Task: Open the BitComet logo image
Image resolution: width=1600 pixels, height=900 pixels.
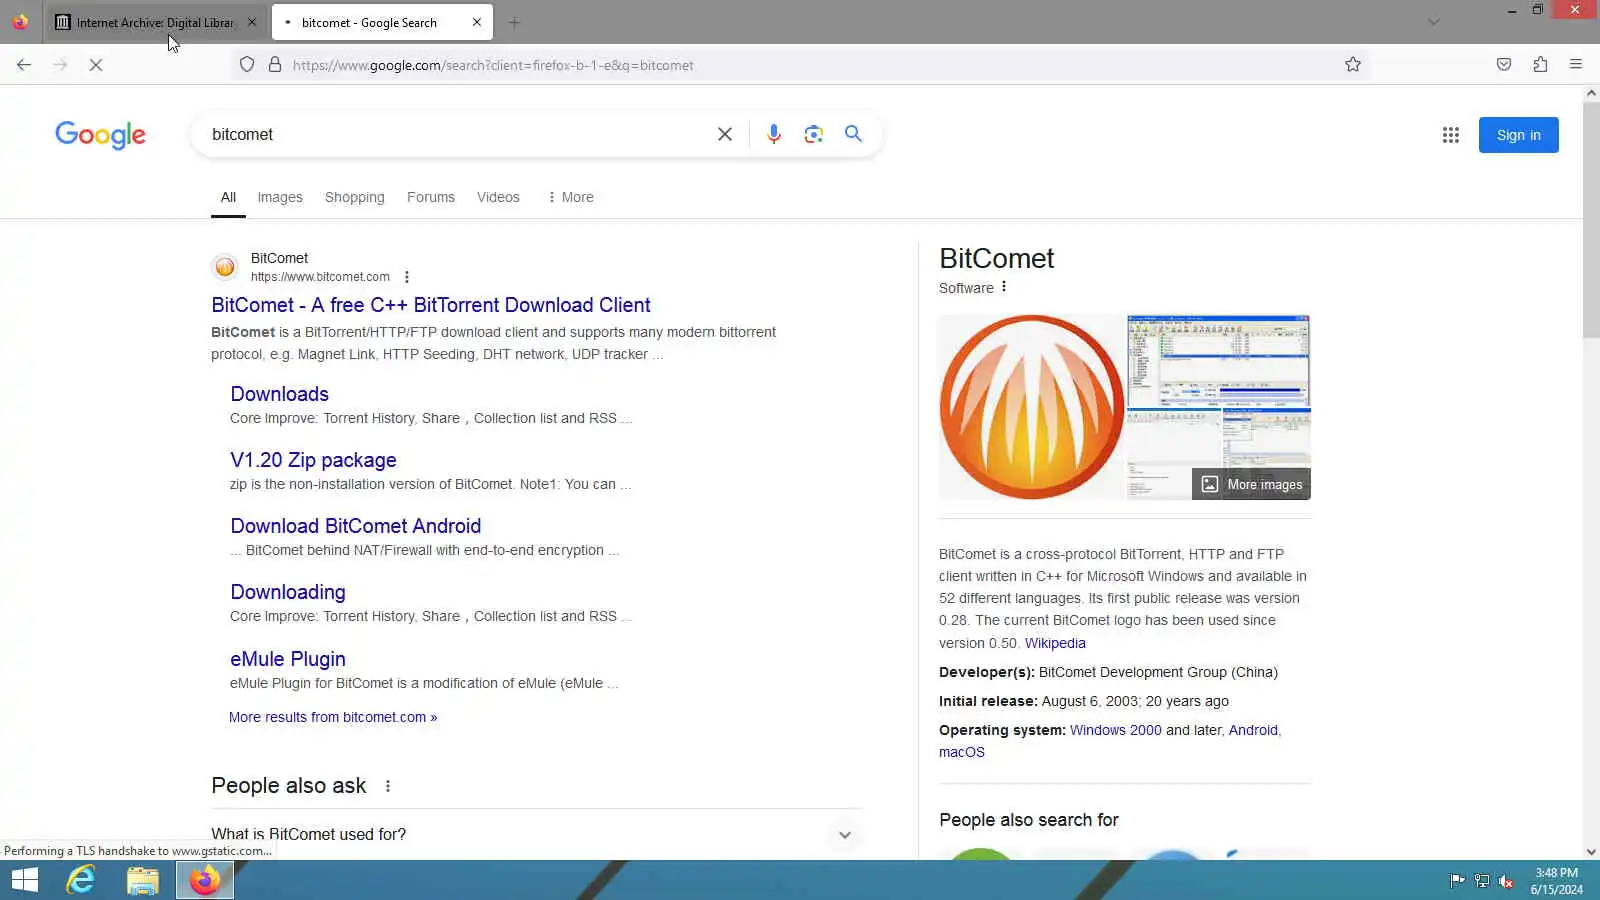Action: [x=1032, y=407]
